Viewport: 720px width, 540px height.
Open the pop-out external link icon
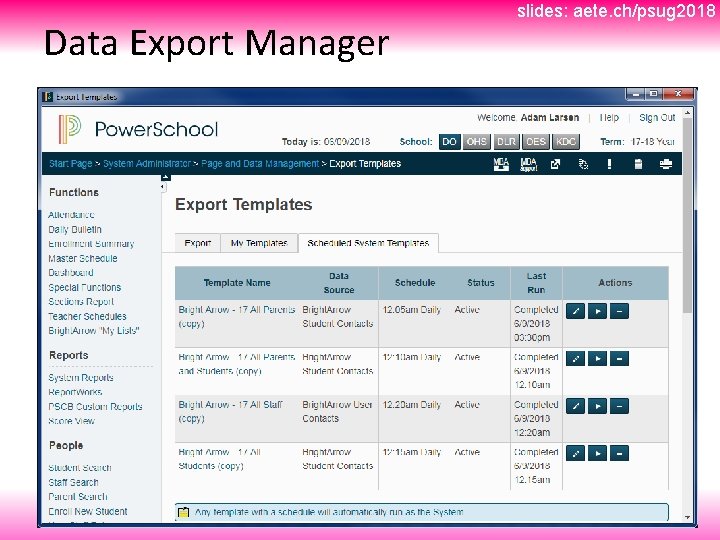(556, 164)
